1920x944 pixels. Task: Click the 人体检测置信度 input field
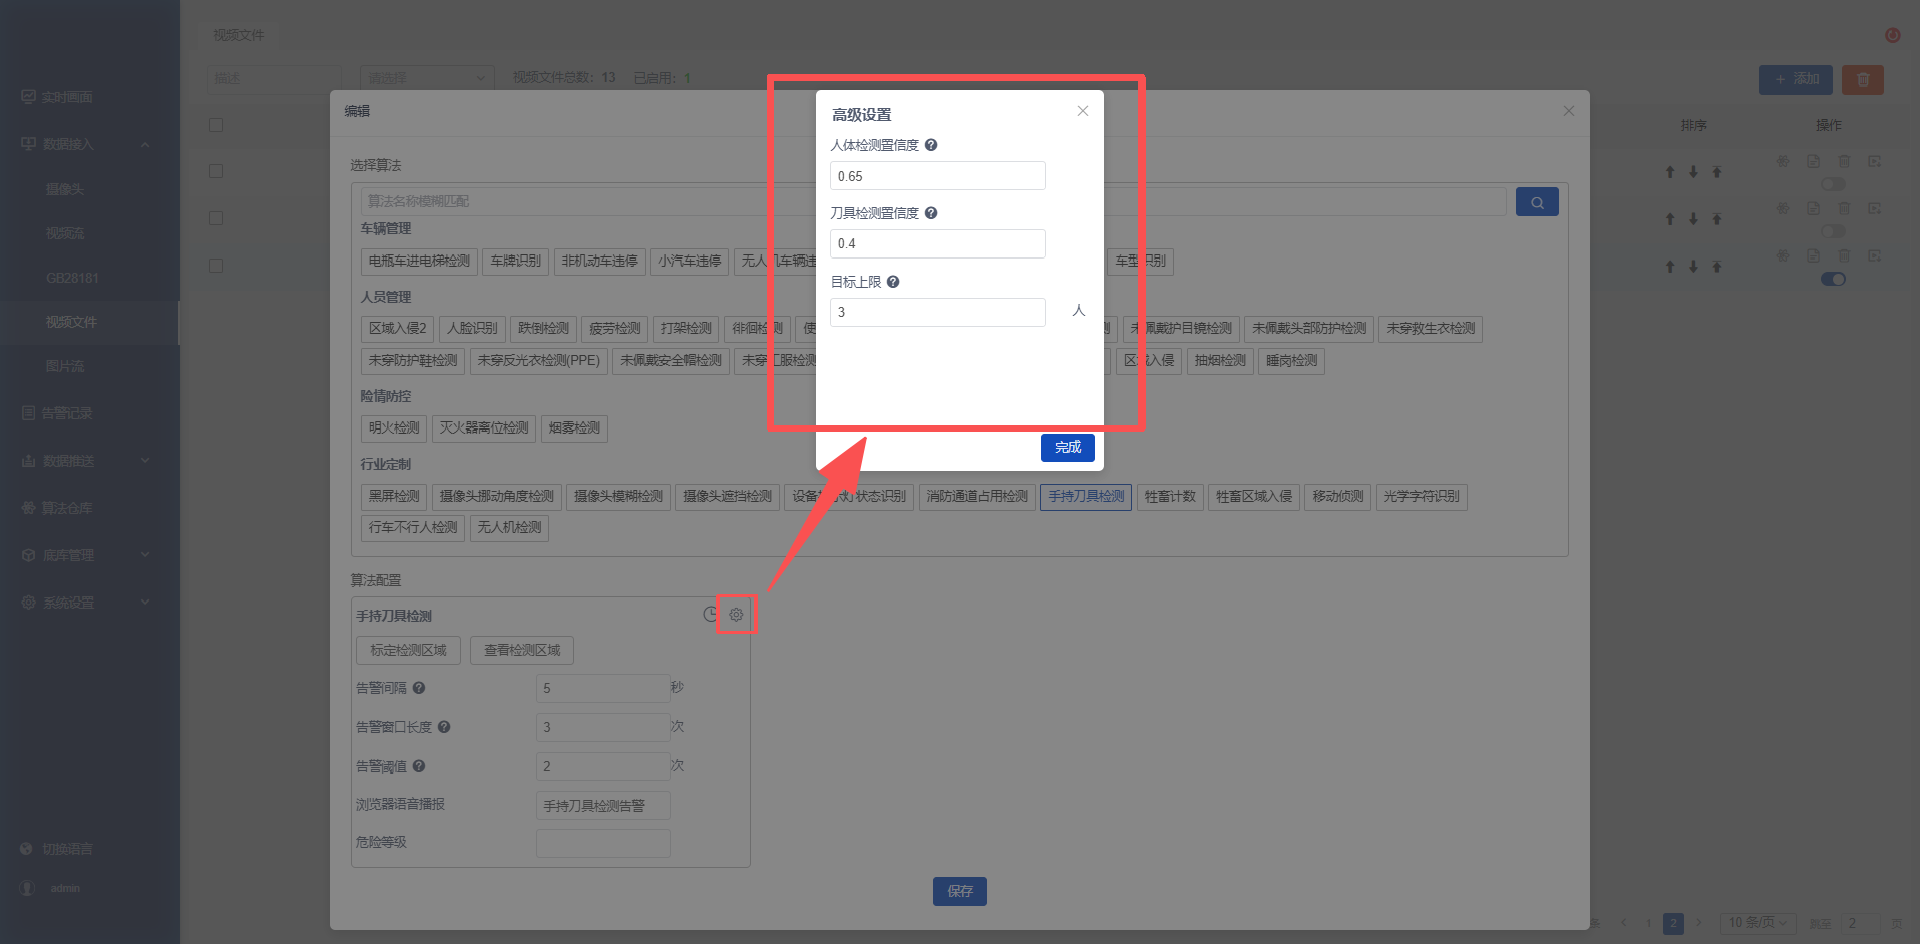[938, 176]
